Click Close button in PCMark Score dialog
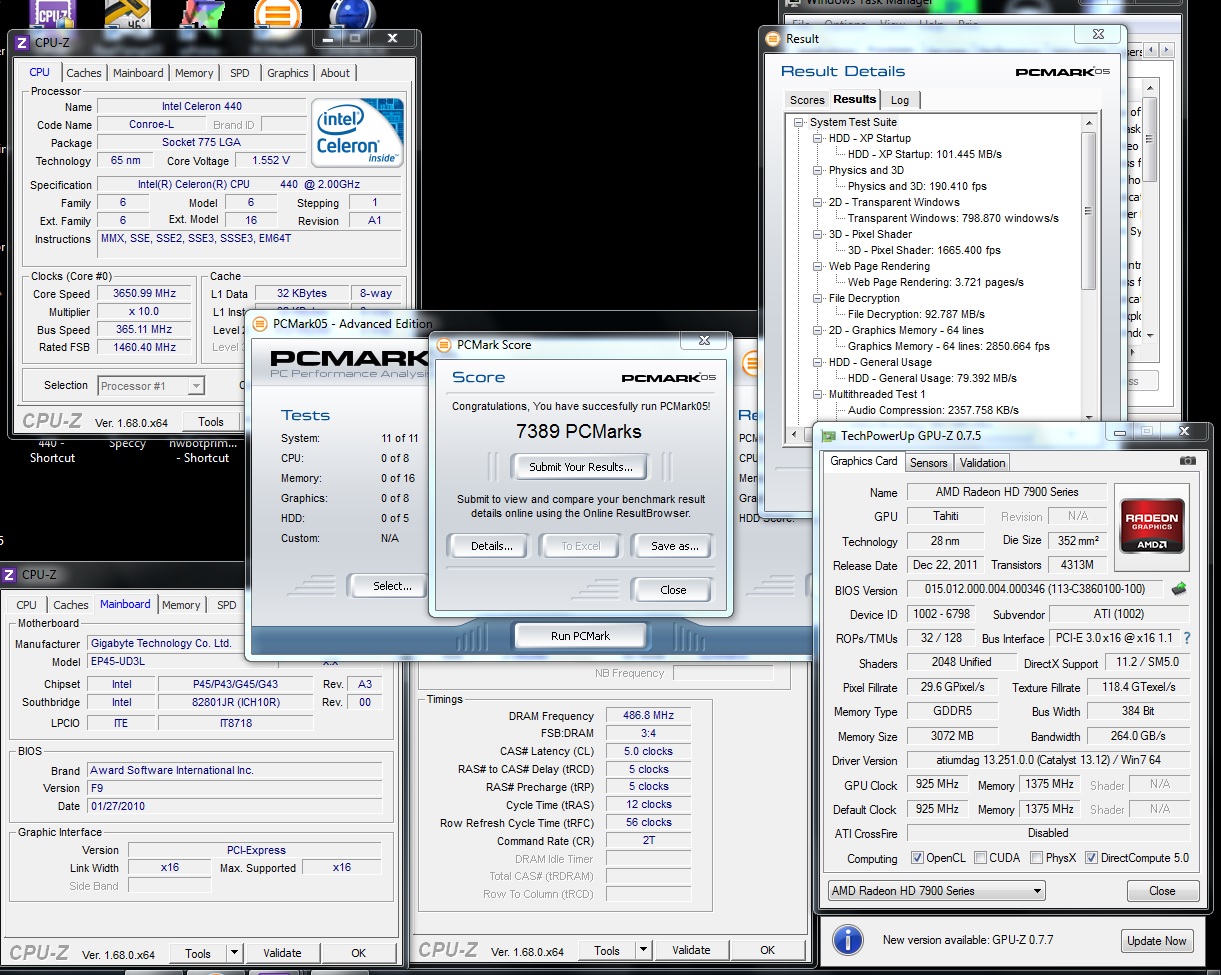This screenshot has width=1221, height=975. tap(673, 590)
